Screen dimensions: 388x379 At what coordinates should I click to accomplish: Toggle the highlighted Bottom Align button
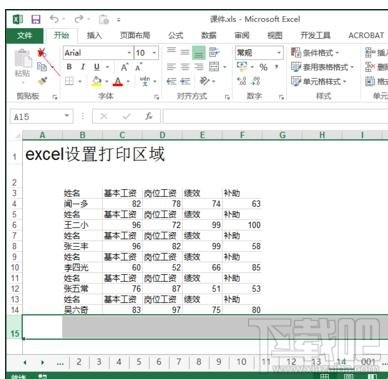(x=199, y=53)
